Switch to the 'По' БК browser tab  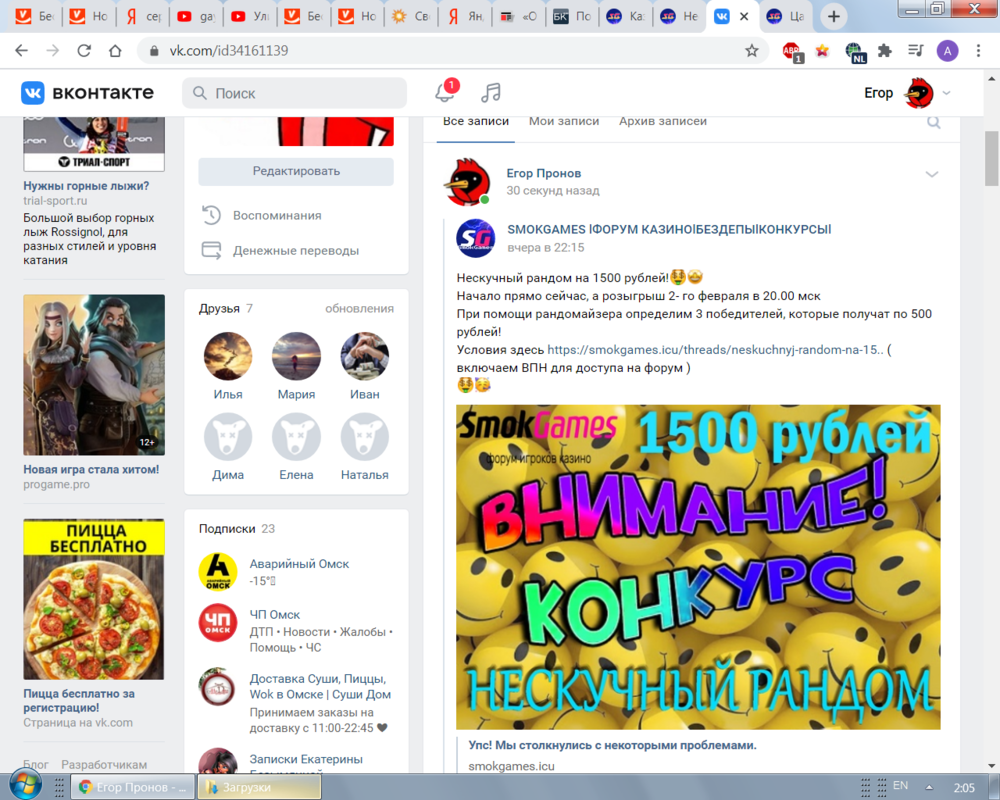pyautogui.click(x=571, y=17)
